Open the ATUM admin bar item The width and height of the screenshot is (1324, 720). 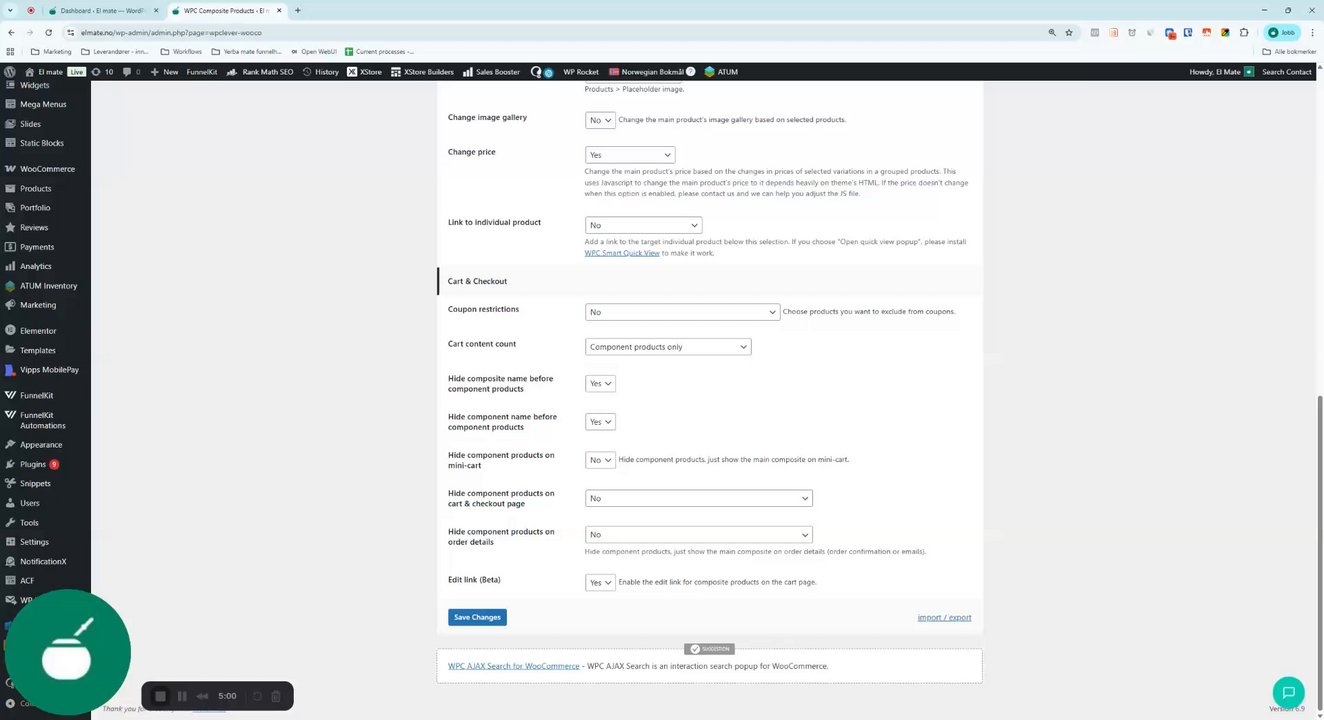point(721,72)
